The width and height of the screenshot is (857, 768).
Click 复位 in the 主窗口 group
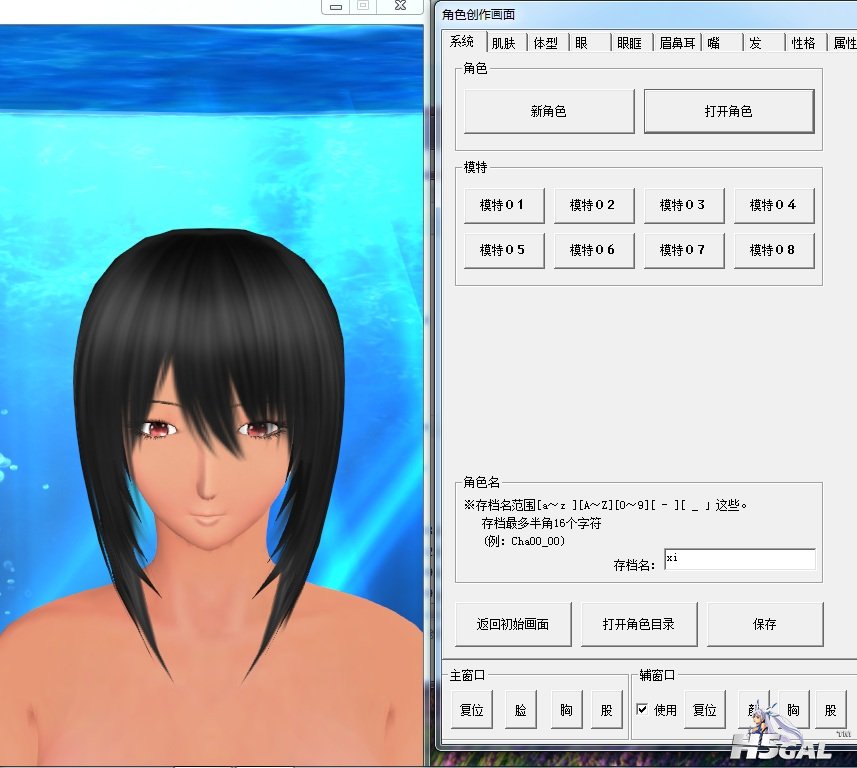point(471,710)
